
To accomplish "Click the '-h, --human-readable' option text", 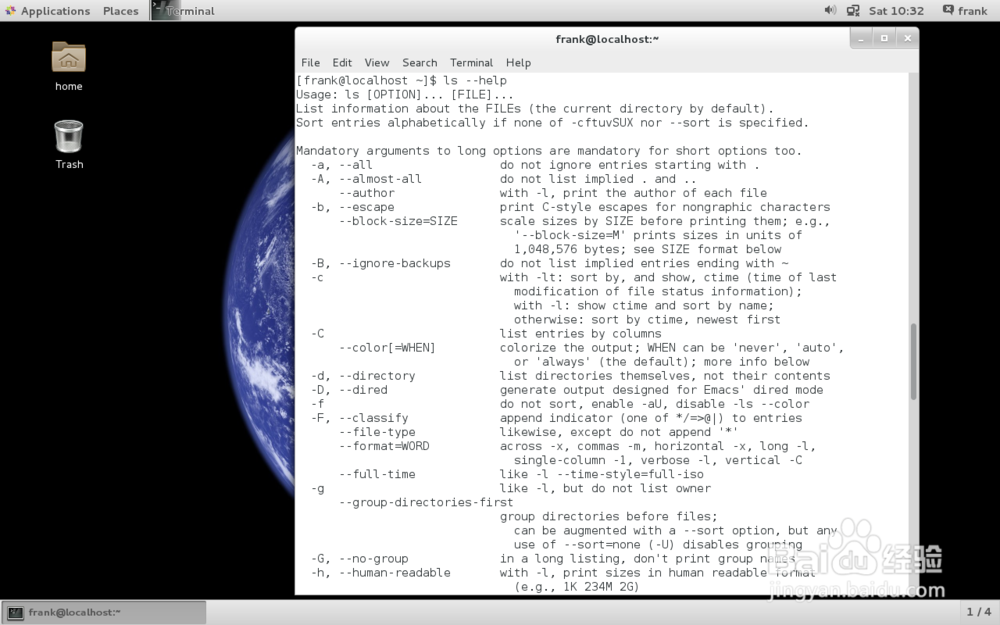I will [x=380, y=572].
